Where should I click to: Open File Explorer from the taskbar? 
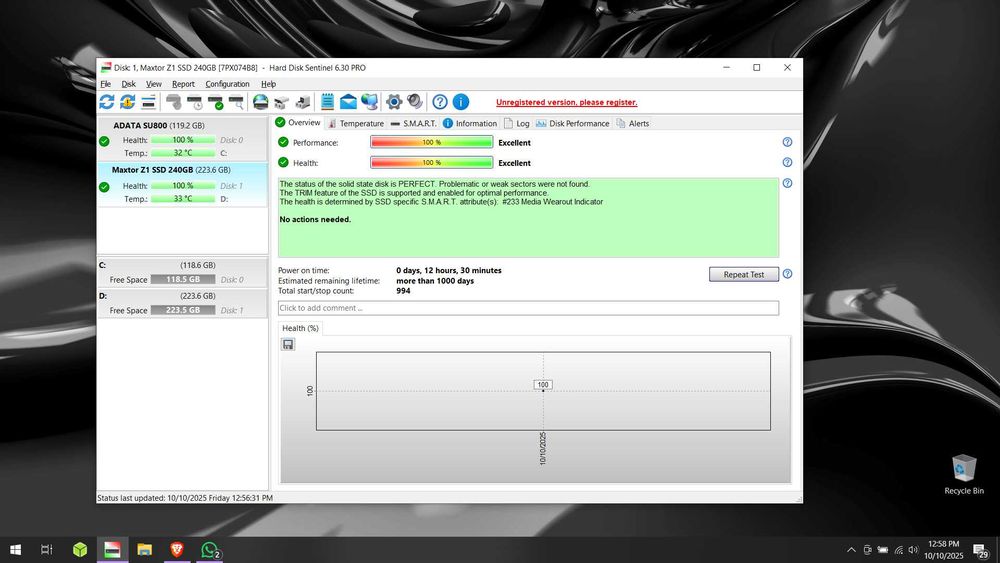(x=145, y=549)
